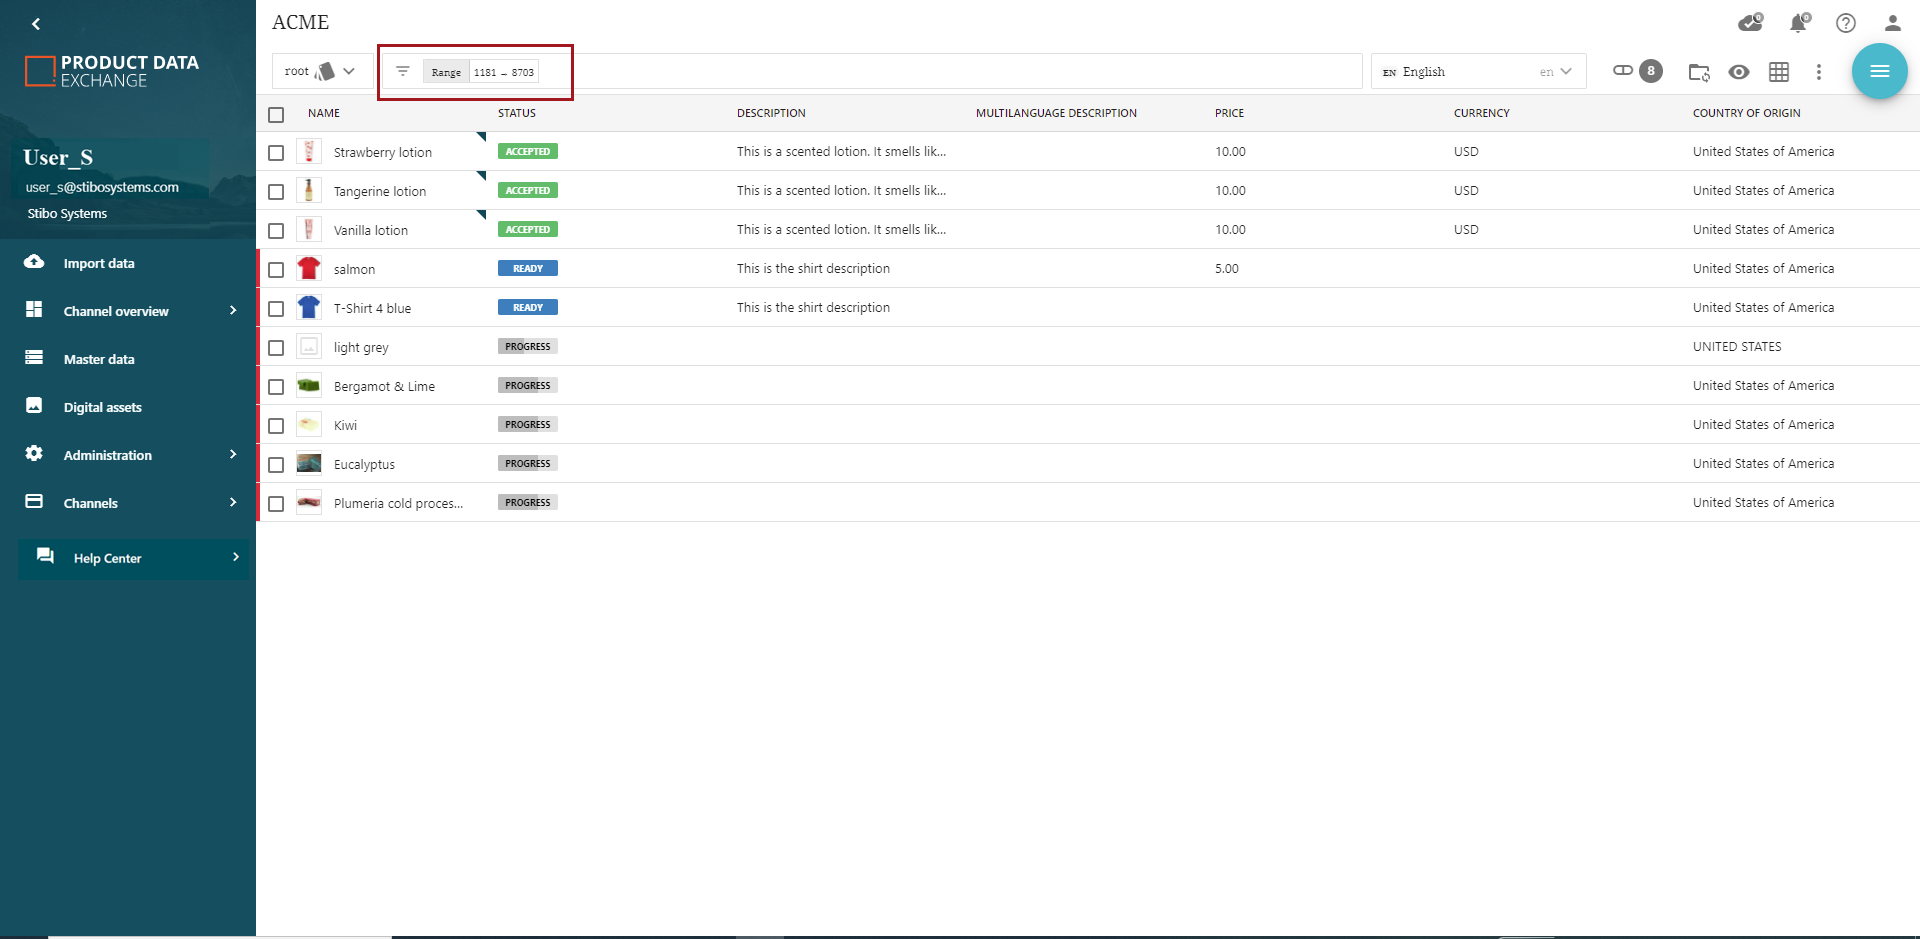Select the checkbox for salmon product

[276, 270]
